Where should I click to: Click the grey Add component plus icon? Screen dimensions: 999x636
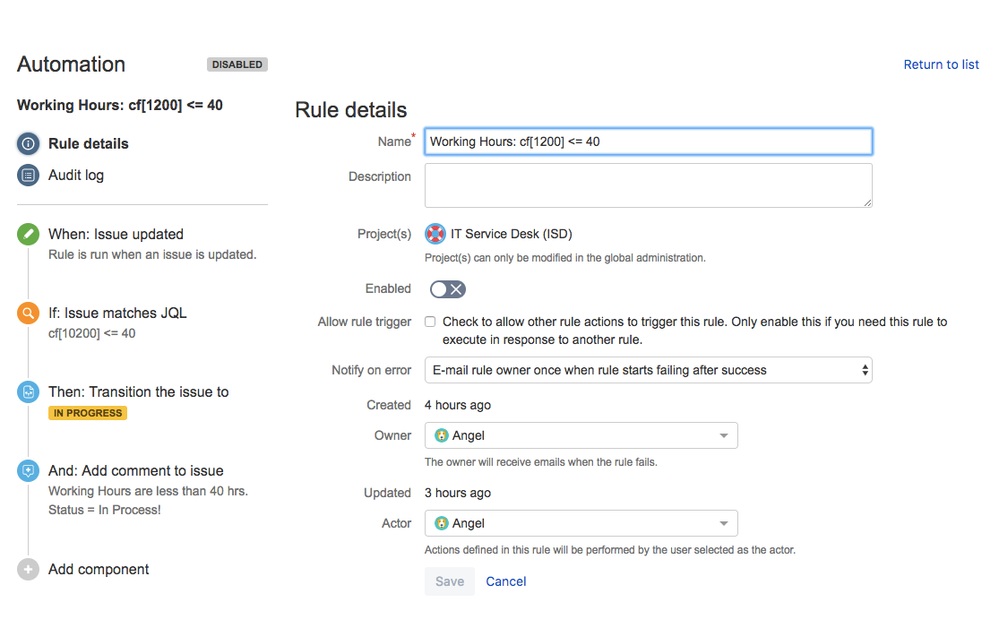[28, 569]
